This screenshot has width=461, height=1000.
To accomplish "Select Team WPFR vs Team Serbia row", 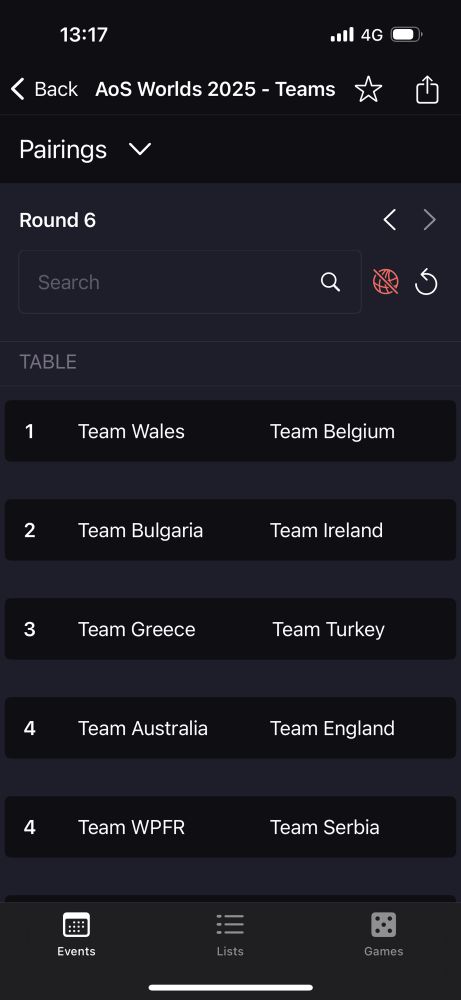I will point(230,827).
